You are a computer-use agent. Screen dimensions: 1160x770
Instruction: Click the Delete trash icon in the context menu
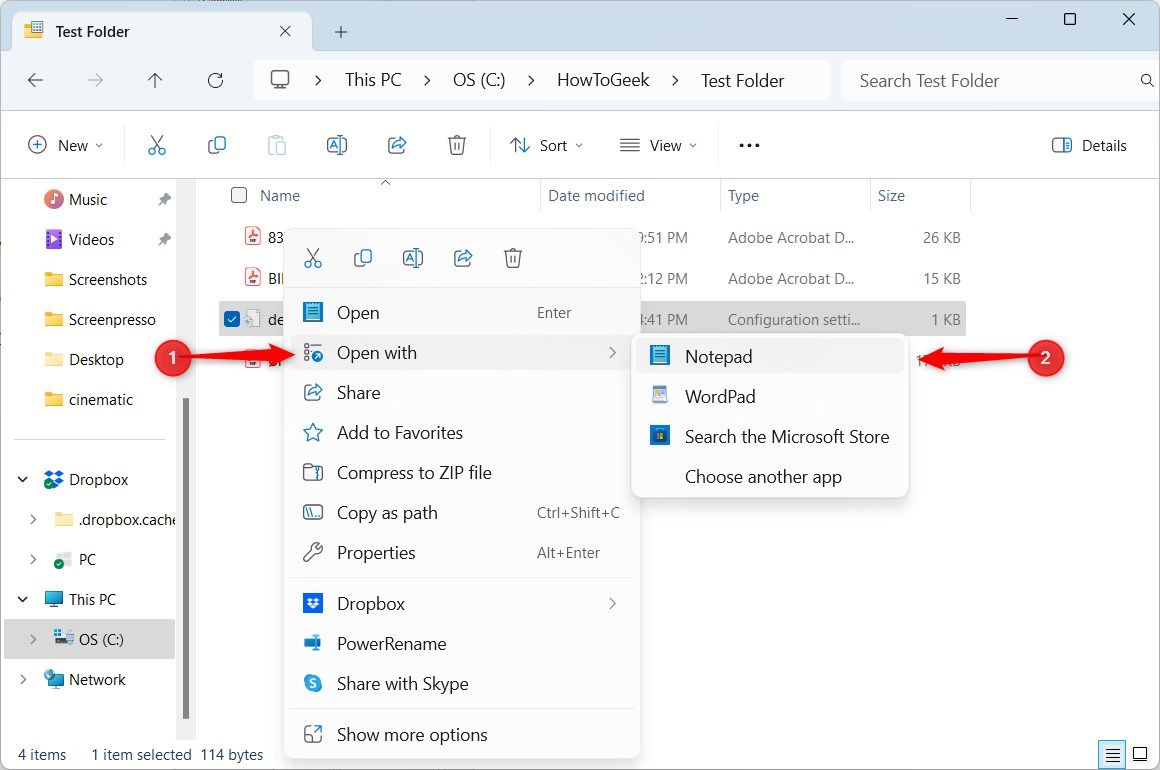513,258
